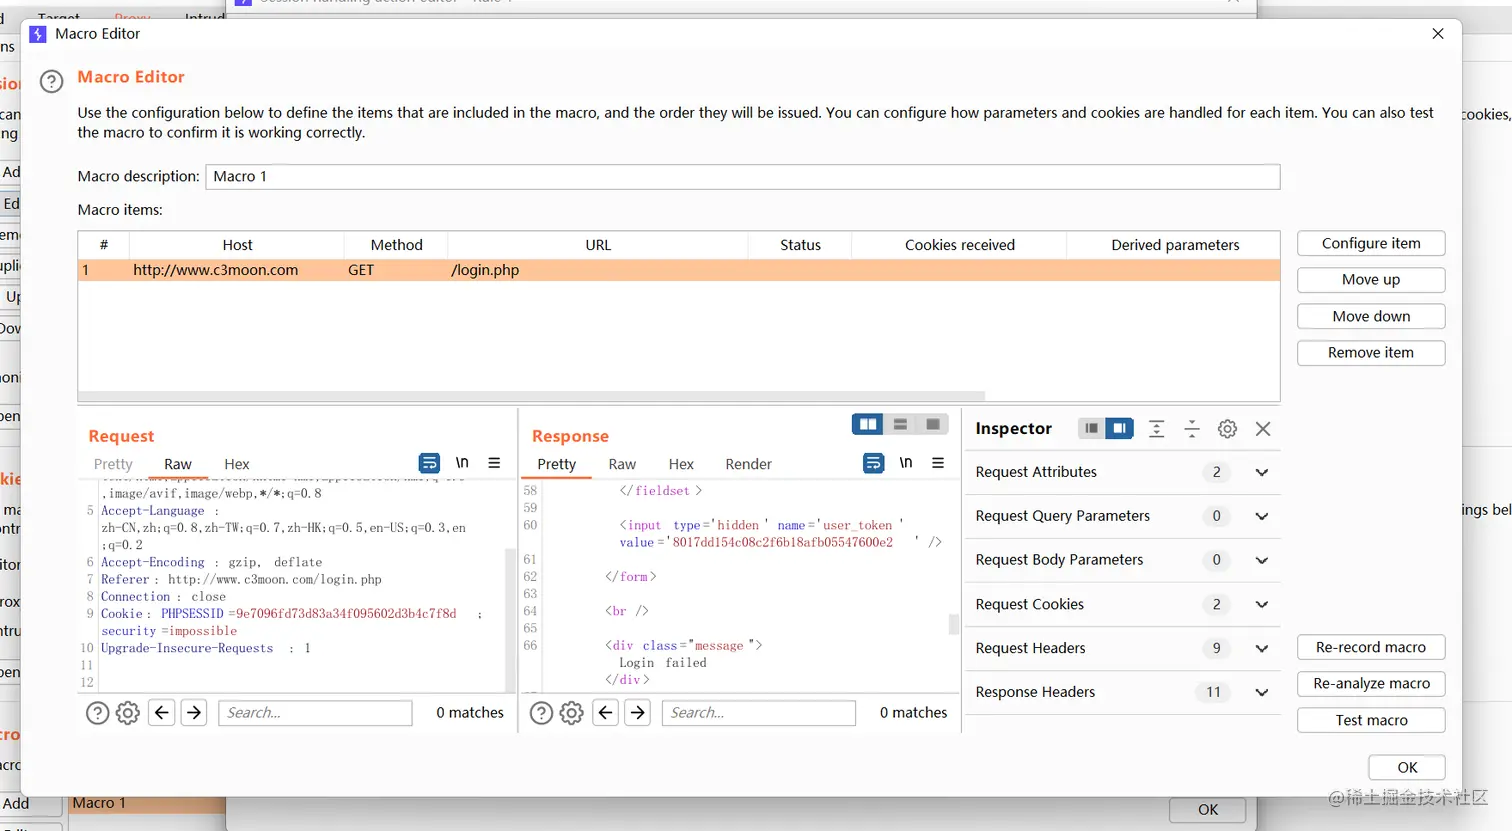Image resolution: width=1512 pixels, height=831 pixels.
Task: Click the Re-analyze macro button
Action: point(1371,684)
